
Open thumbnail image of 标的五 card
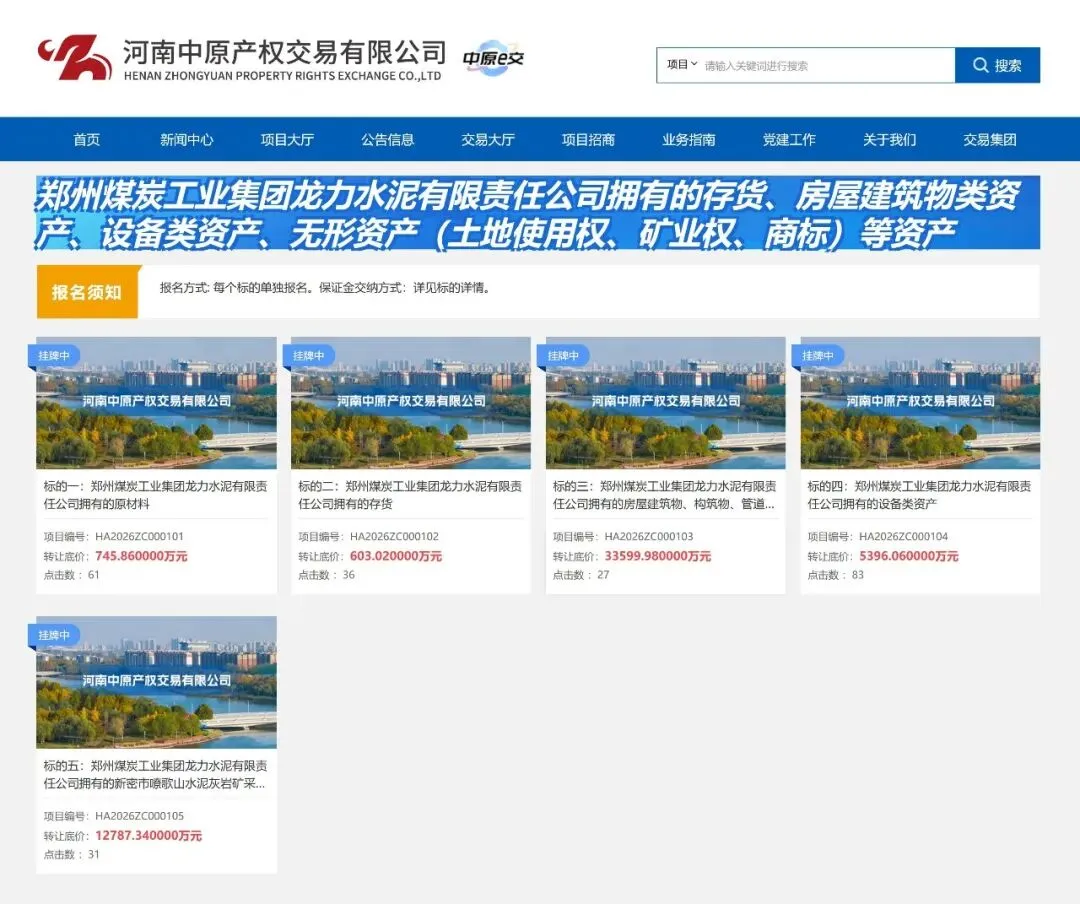coord(156,682)
